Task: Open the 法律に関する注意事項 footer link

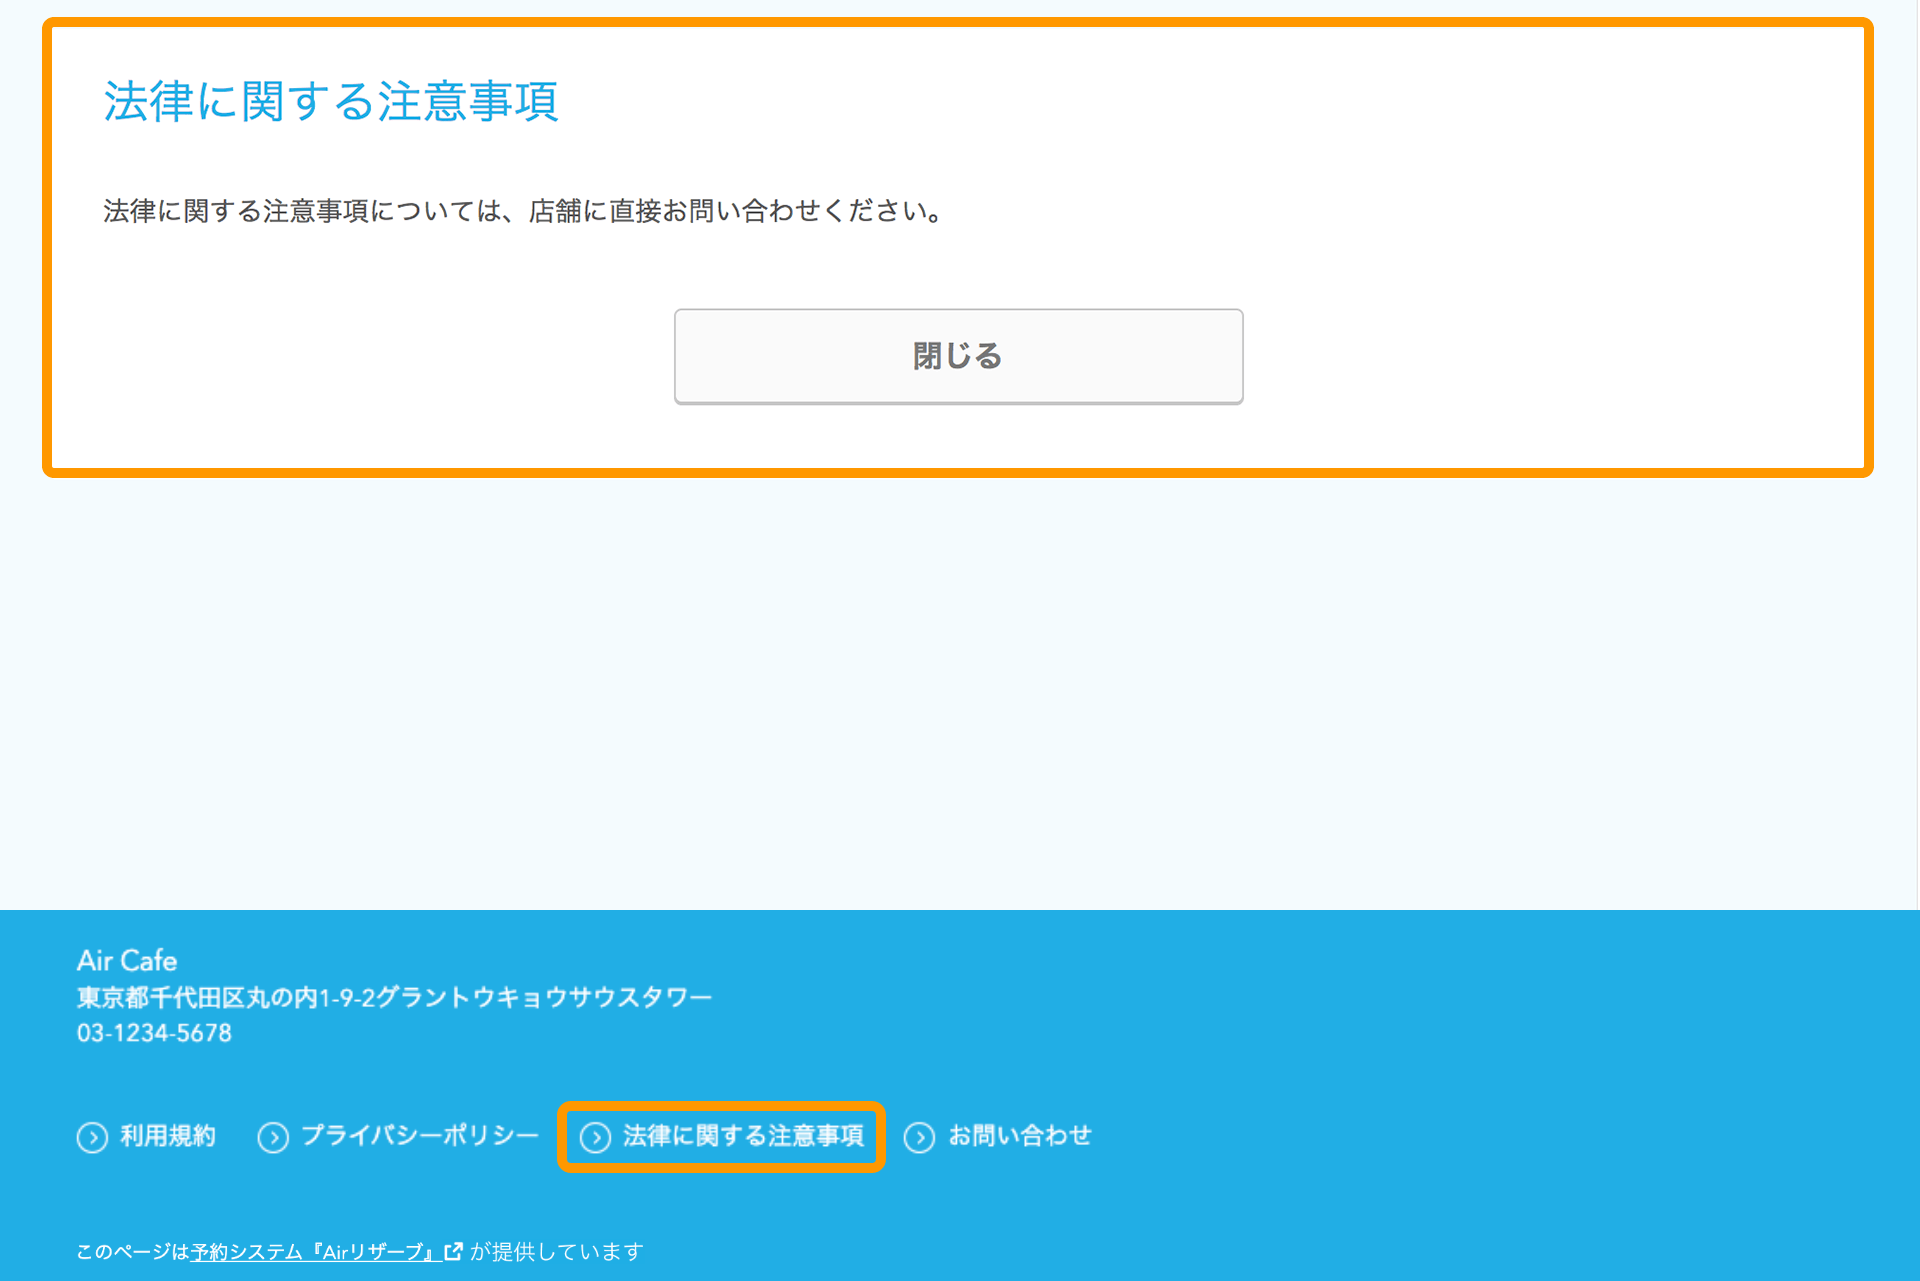Action: (744, 1137)
